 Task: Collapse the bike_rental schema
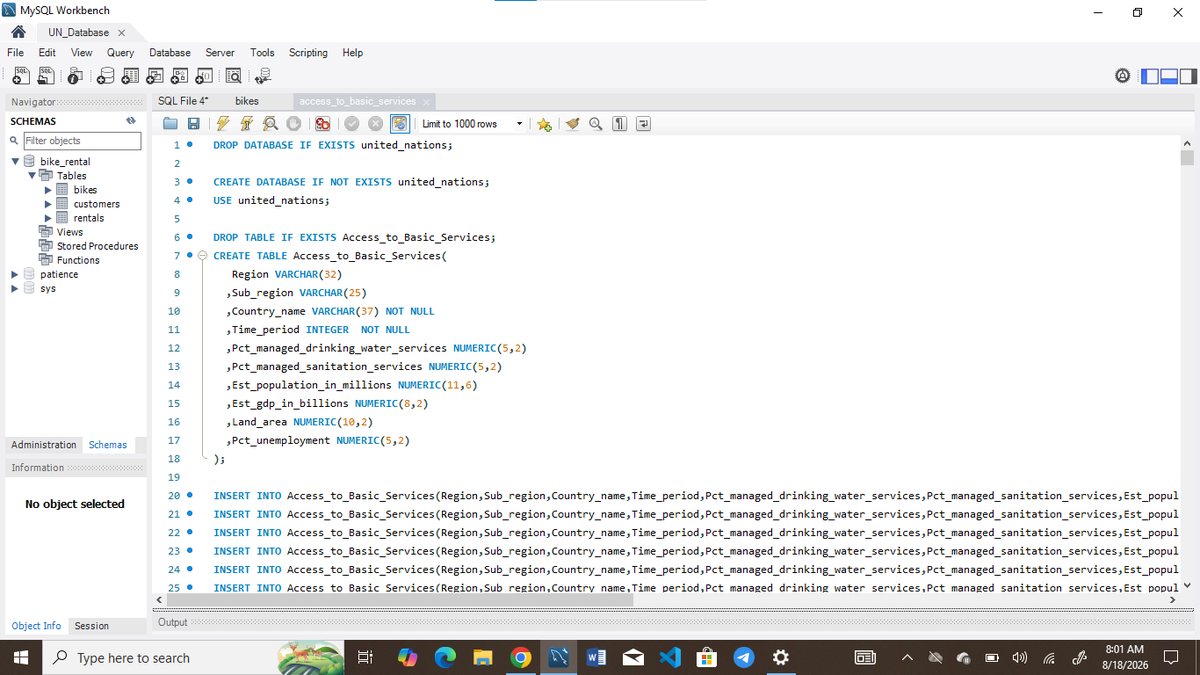pyautogui.click(x=15, y=161)
